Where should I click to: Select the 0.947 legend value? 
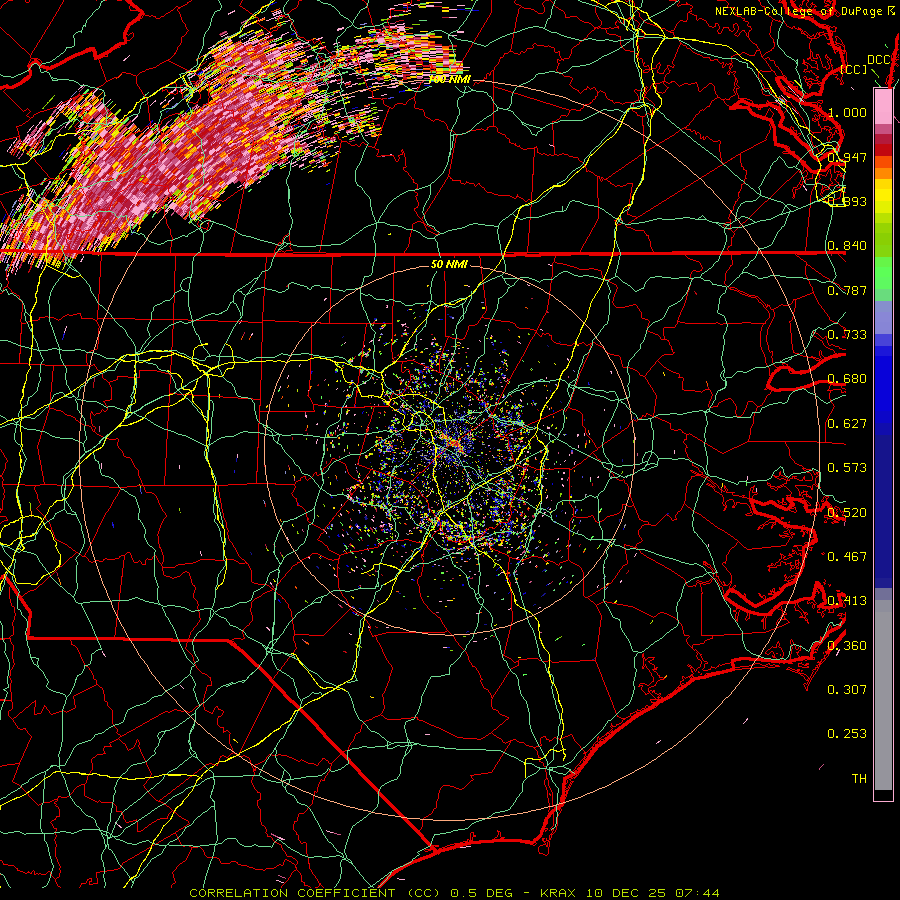click(847, 157)
